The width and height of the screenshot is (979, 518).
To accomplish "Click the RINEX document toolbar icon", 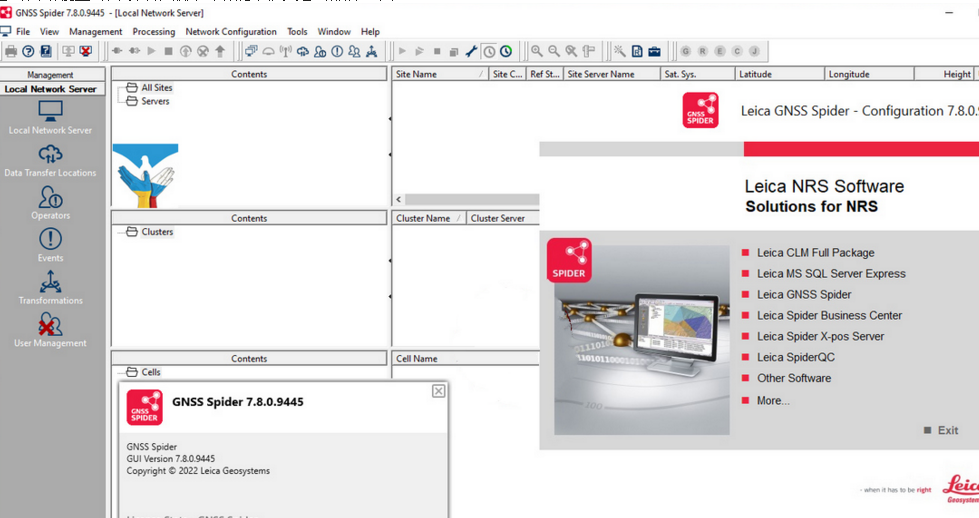I will pyautogui.click(x=637, y=51).
